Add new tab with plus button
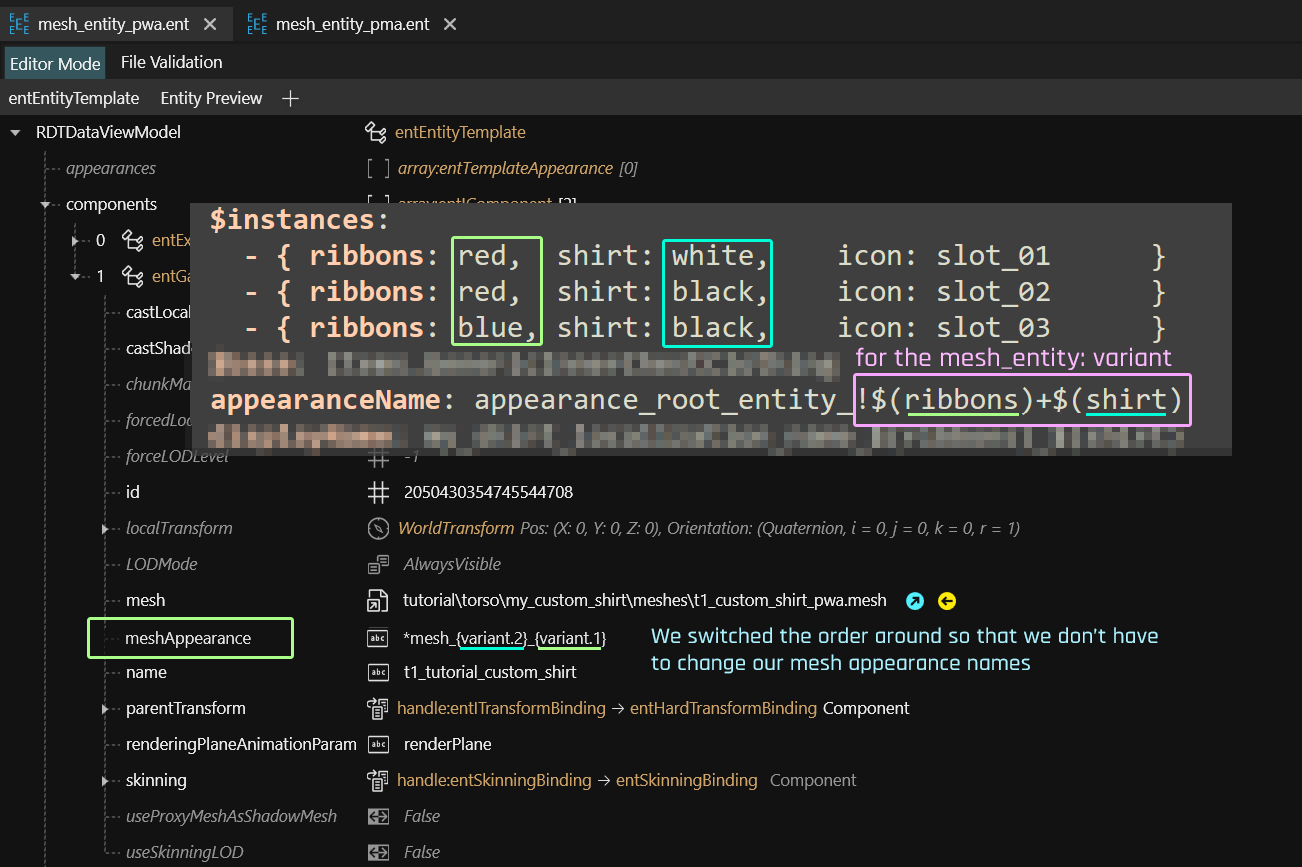Screen dimensions: 1302x867 click(290, 98)
